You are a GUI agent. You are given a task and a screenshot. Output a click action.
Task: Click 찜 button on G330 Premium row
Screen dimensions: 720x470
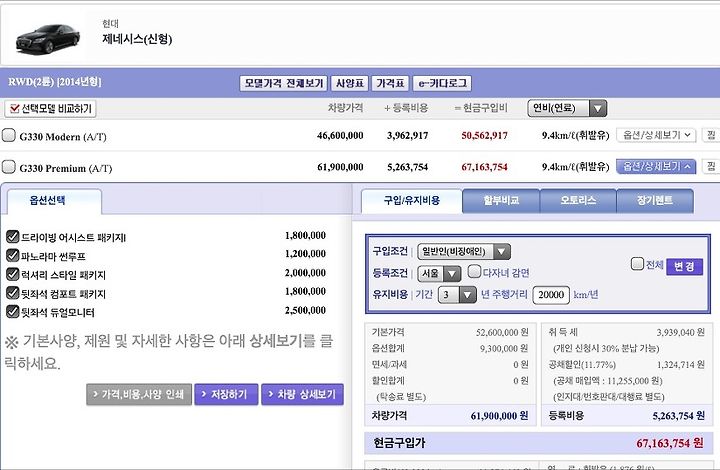711,167
